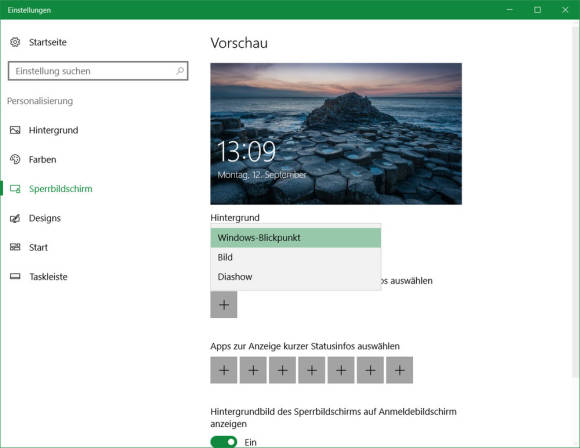This screenshot has height=448, width=580.
Task: Add last app for short status info
Action: 399,370
